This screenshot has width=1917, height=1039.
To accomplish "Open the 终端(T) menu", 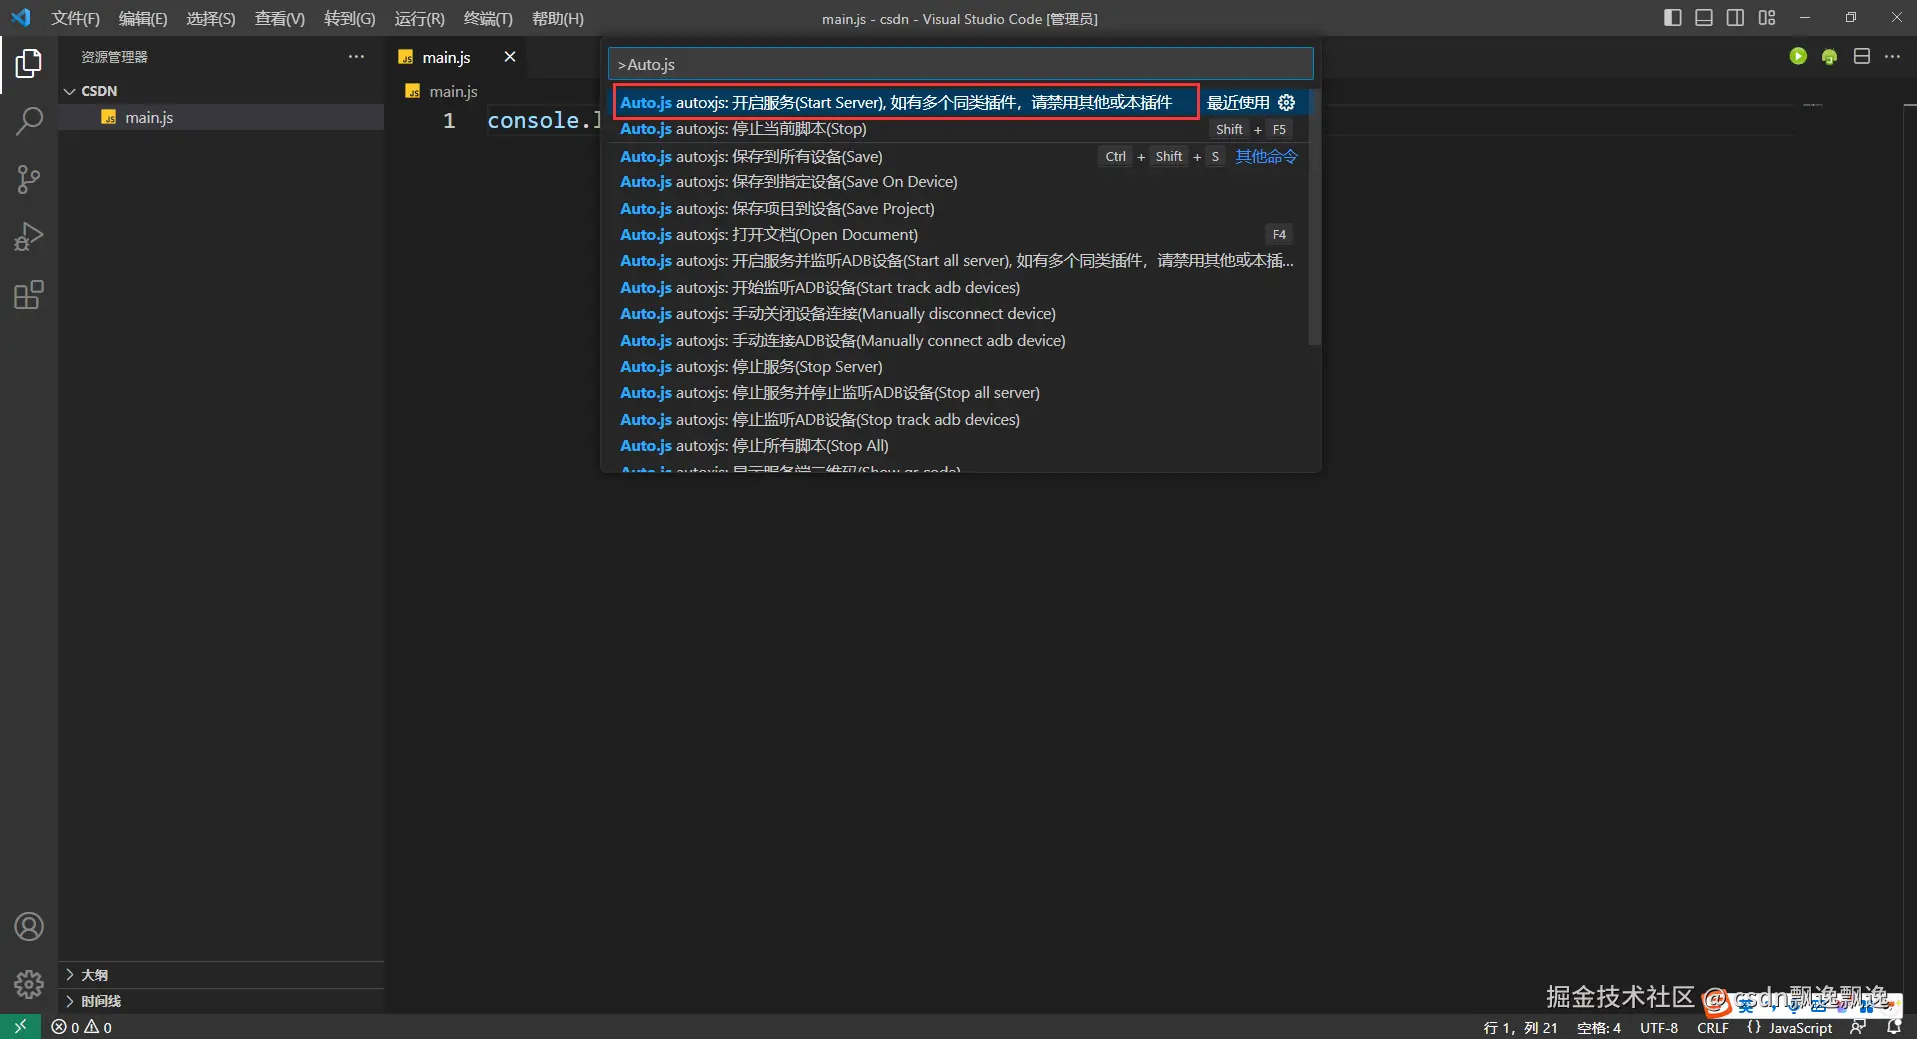I will point(488,19).
